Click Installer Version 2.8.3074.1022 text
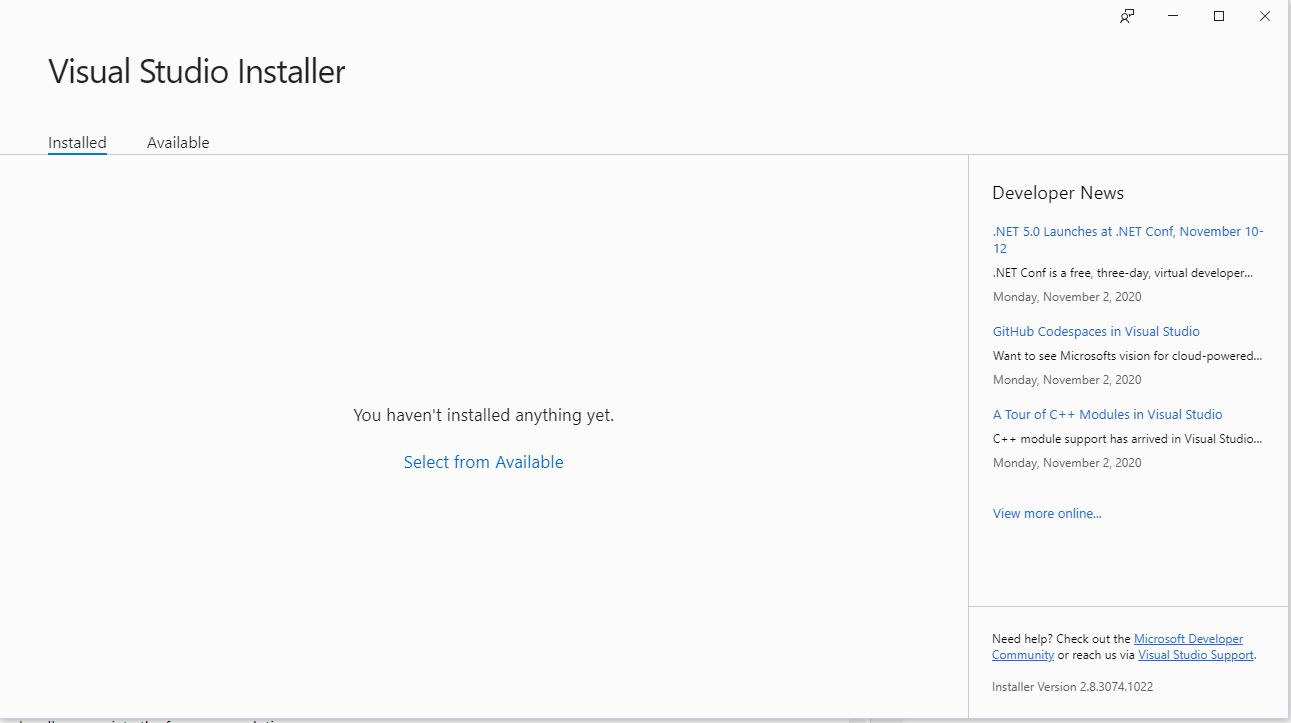The image size is (1291, 723). point(1072,687)
